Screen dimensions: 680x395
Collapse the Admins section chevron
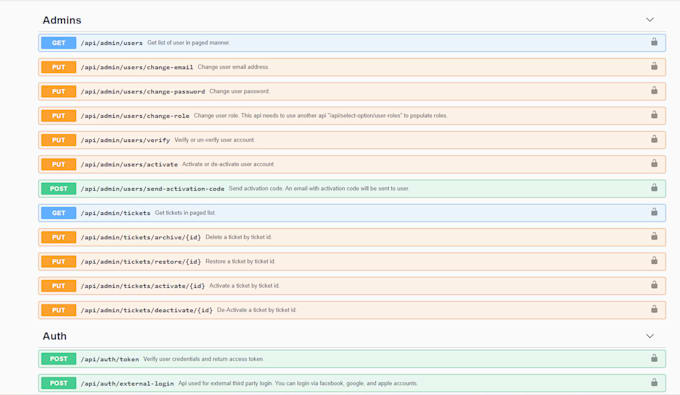point(650,20)
